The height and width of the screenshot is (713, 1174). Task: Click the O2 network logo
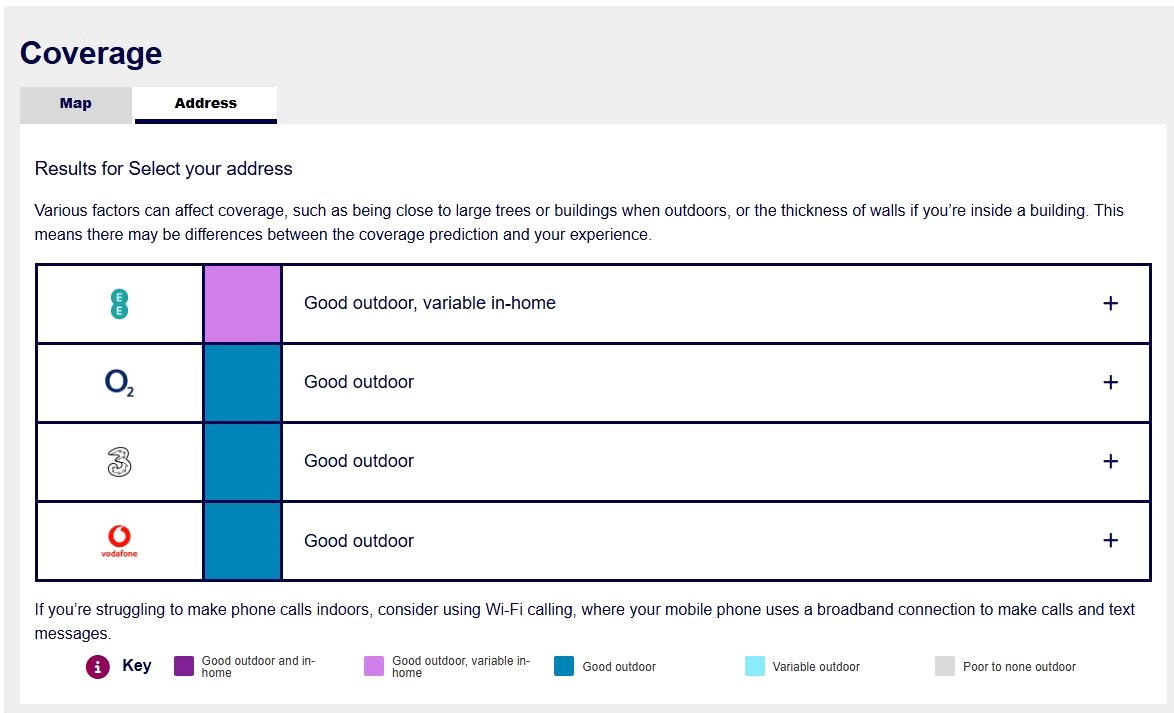pyautogui.click(x=119, y=383)
